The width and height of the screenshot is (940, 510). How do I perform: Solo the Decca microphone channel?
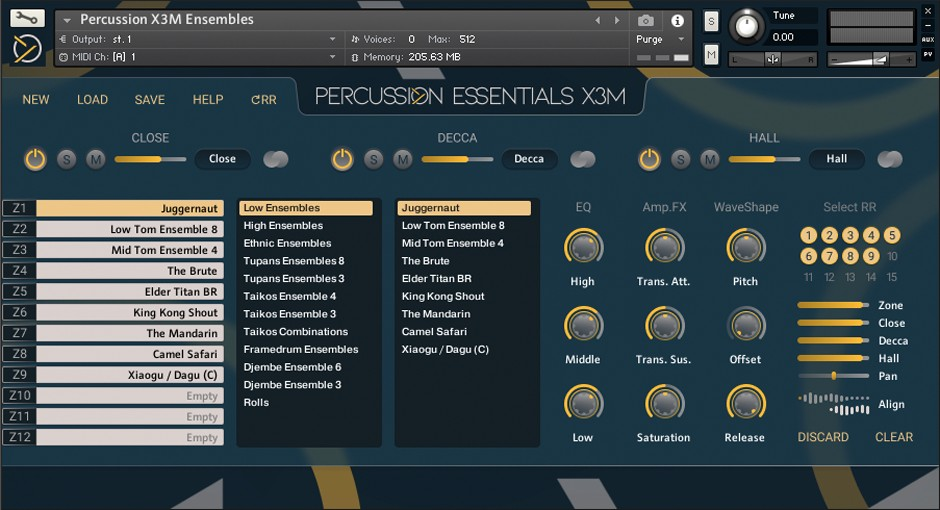[373, 159]
